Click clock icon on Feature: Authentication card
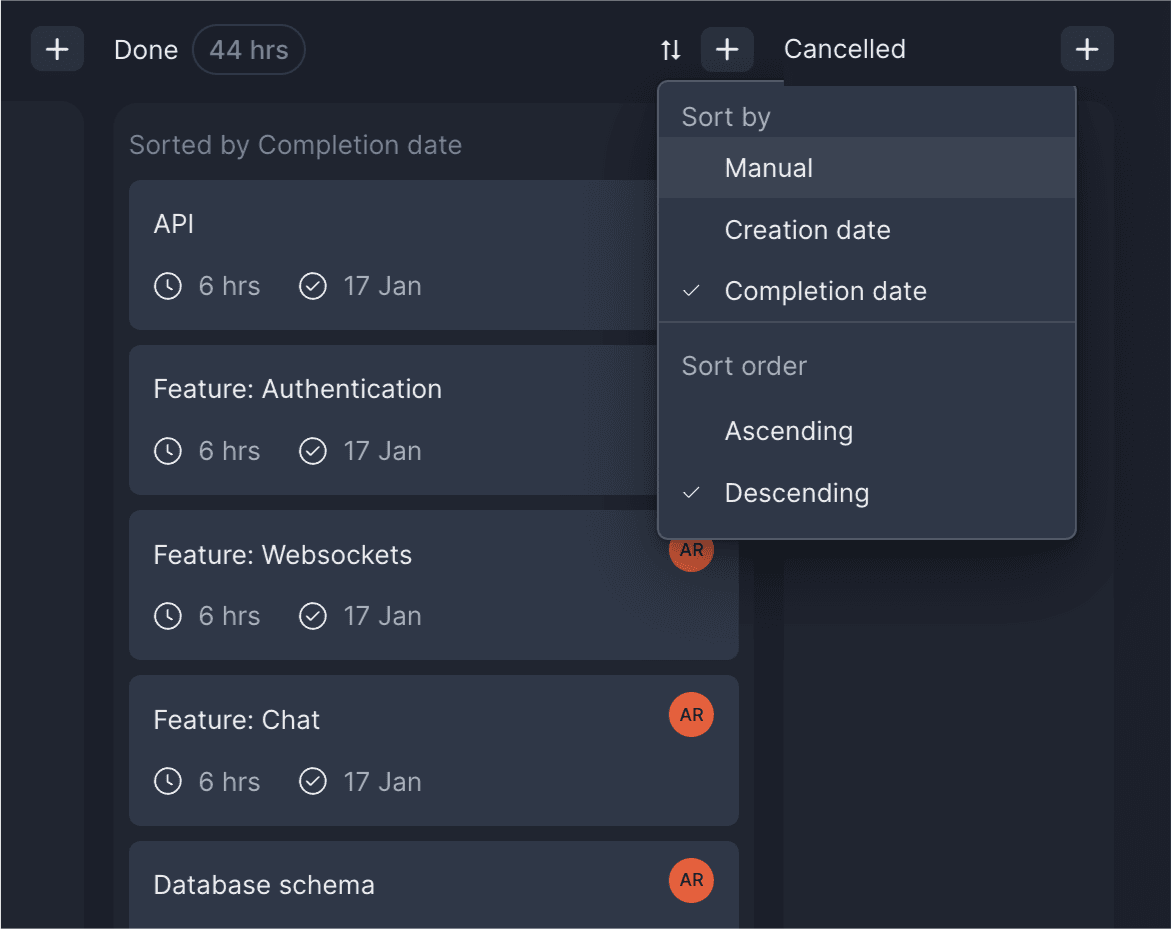This screenshot has width=1171, height=929. [x=168, y=451]
